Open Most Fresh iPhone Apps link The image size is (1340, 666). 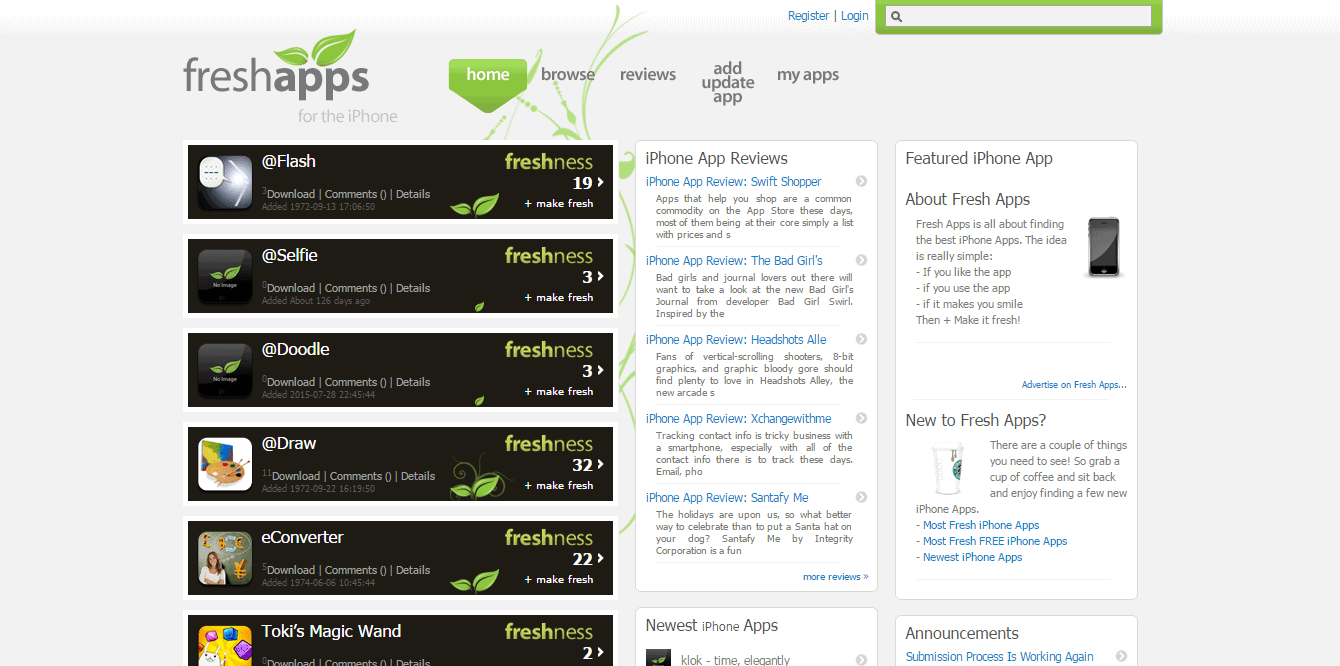981,525
